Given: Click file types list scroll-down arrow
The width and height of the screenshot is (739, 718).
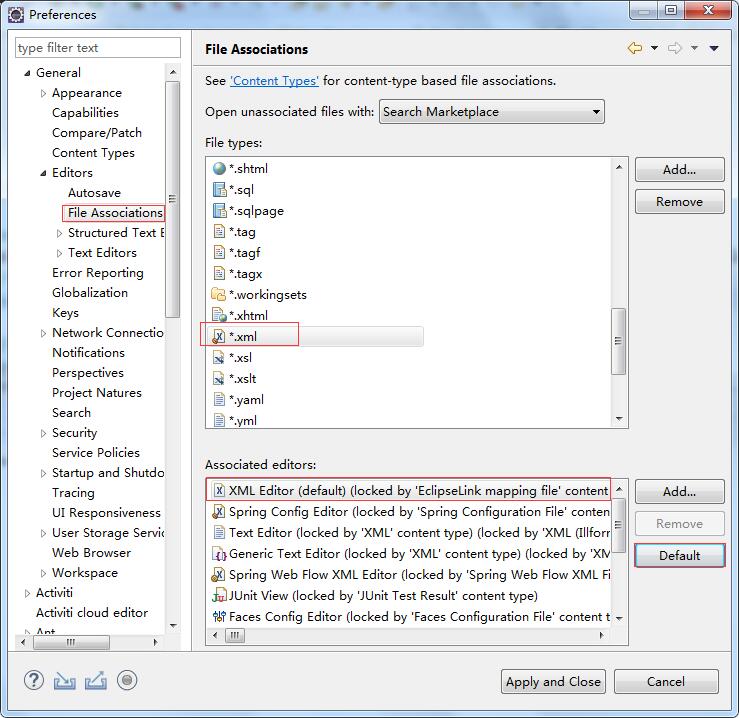Looking at the screenshot, I should pos(619,419).
